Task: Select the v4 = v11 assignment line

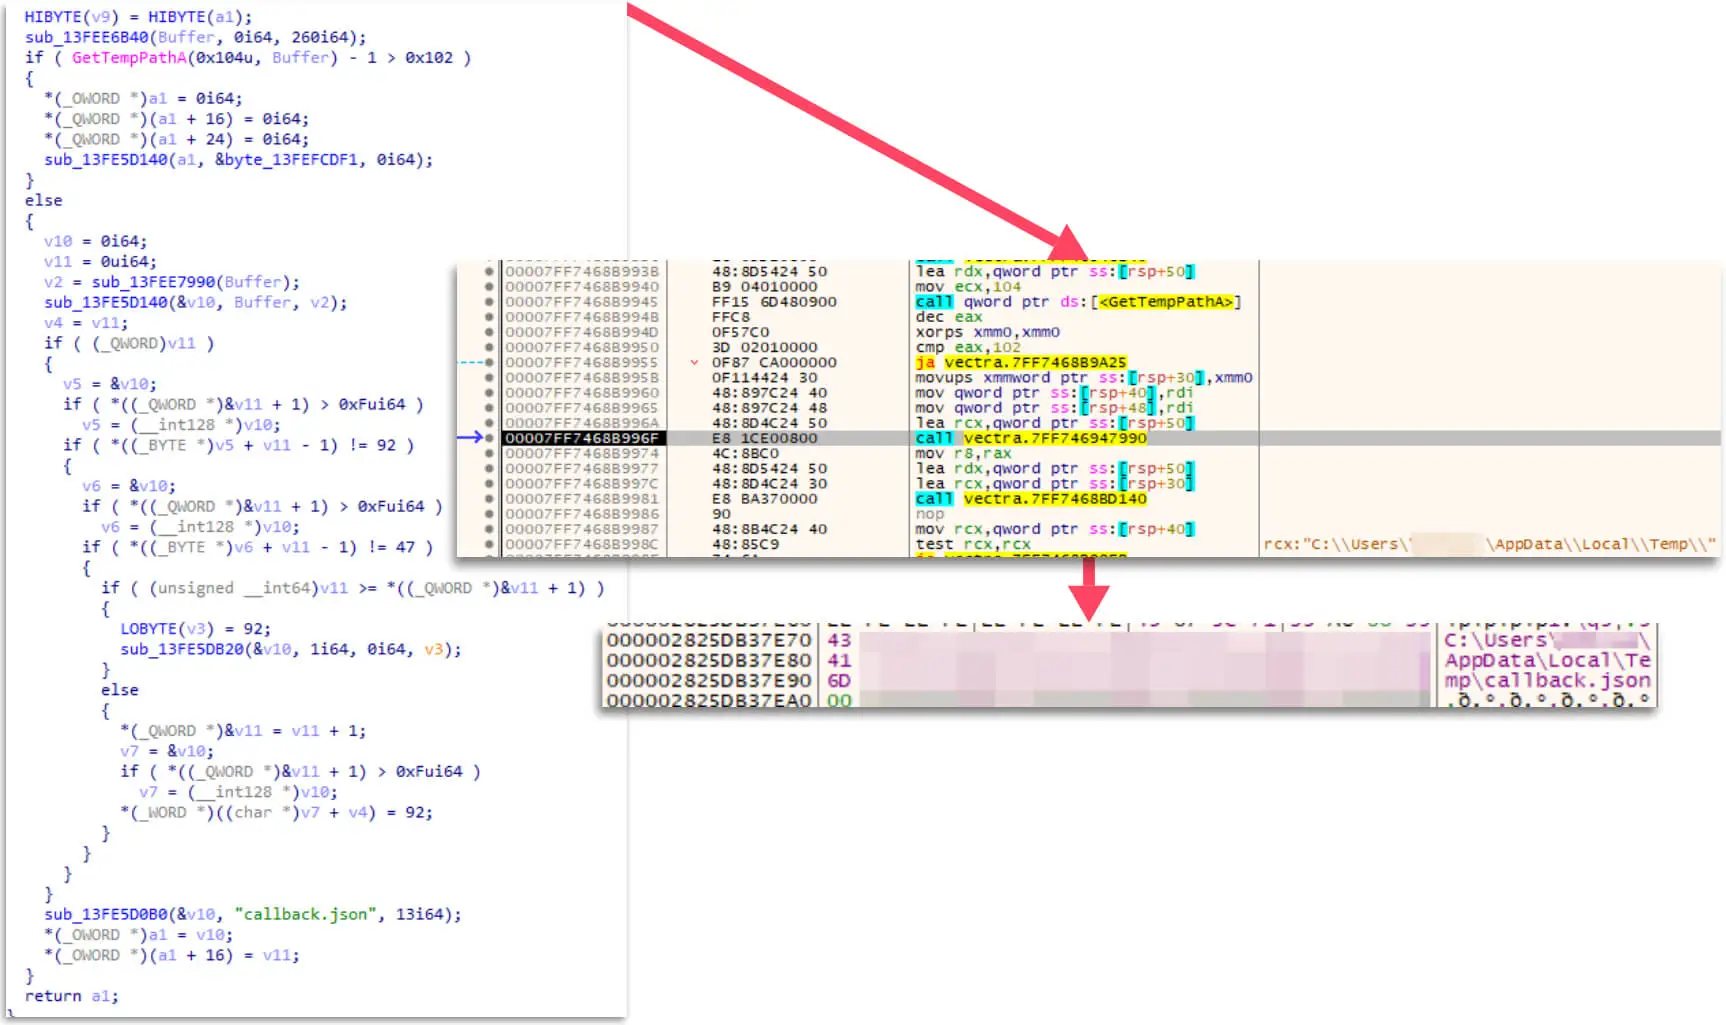Action: coord(86,323)
